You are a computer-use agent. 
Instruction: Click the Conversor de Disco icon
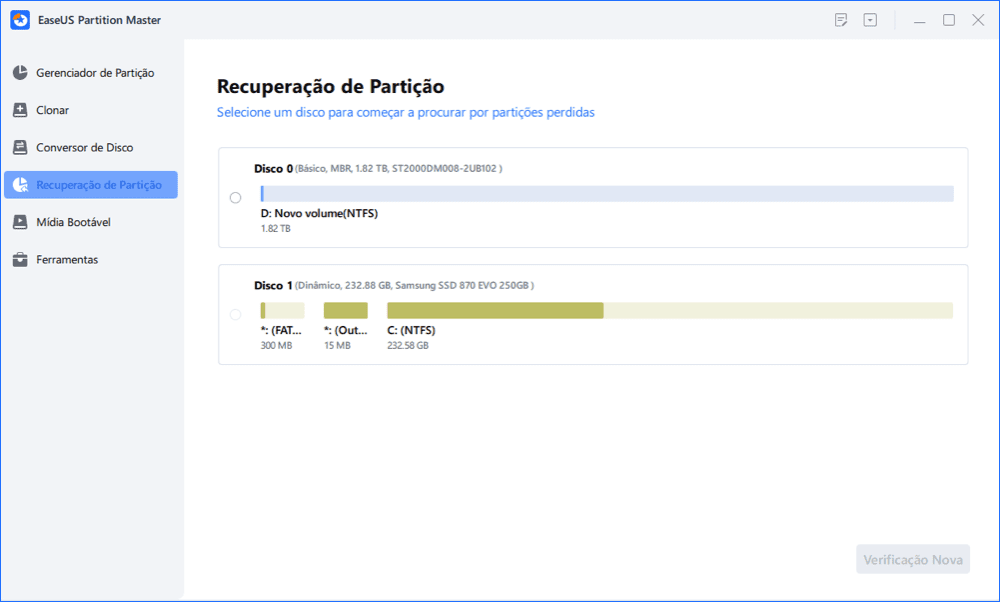pos(20,147)
